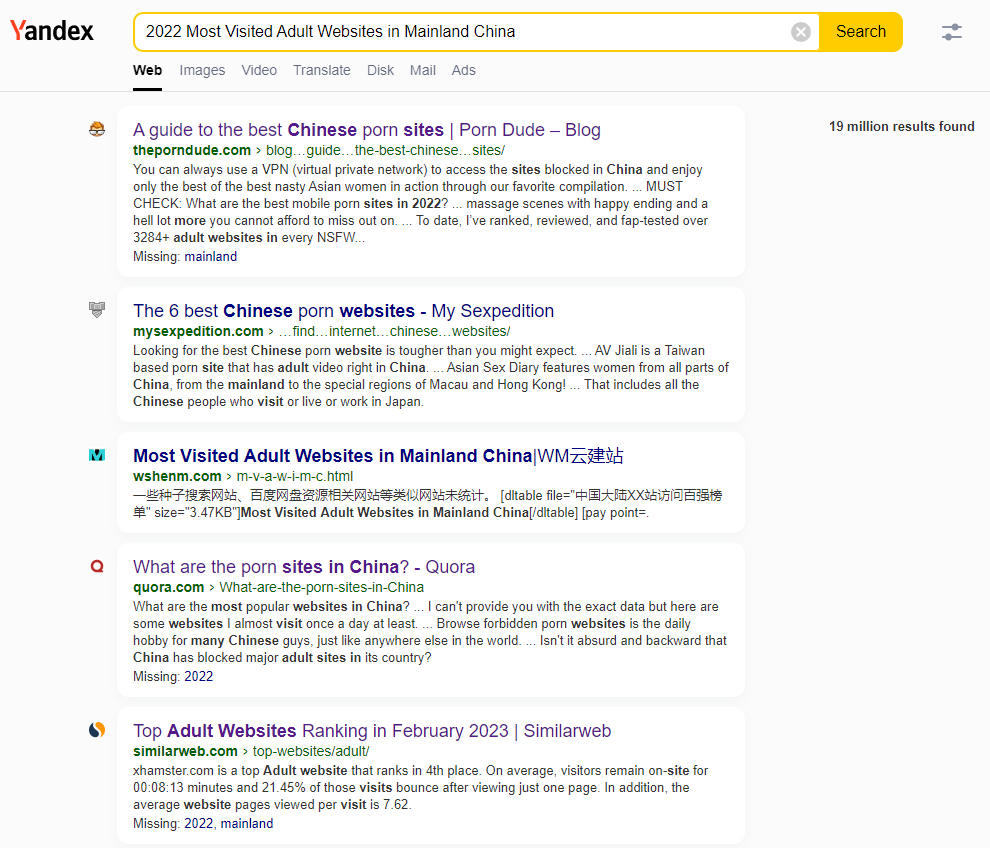
Task: Select the Web tab
Action: pyautogui.click(x=147, y=70)
